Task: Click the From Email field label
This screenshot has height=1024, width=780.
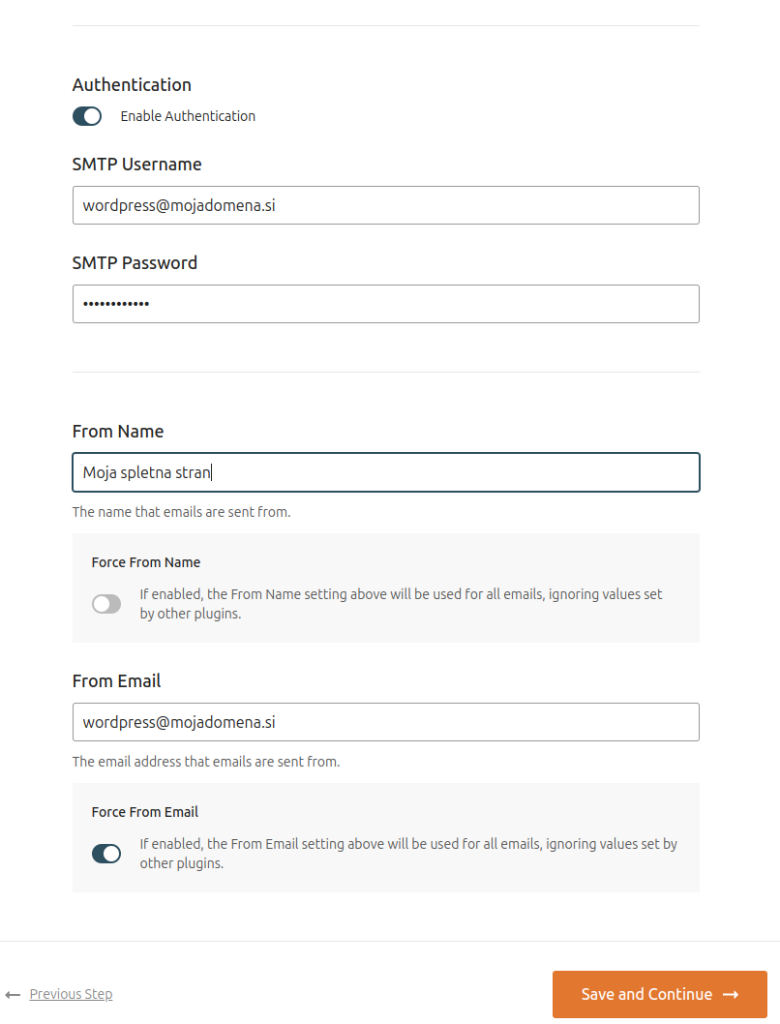Action: tap(116, 681)
